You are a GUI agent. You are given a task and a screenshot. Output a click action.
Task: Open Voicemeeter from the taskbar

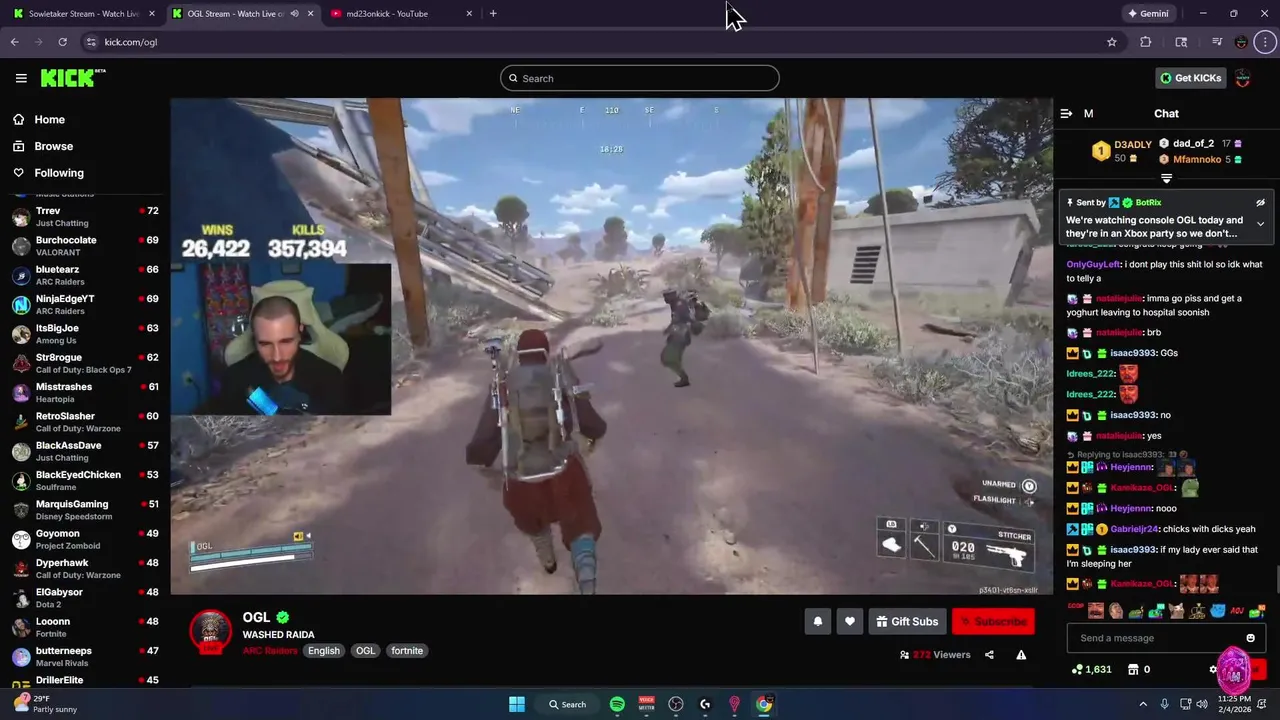tap(646, 704)
